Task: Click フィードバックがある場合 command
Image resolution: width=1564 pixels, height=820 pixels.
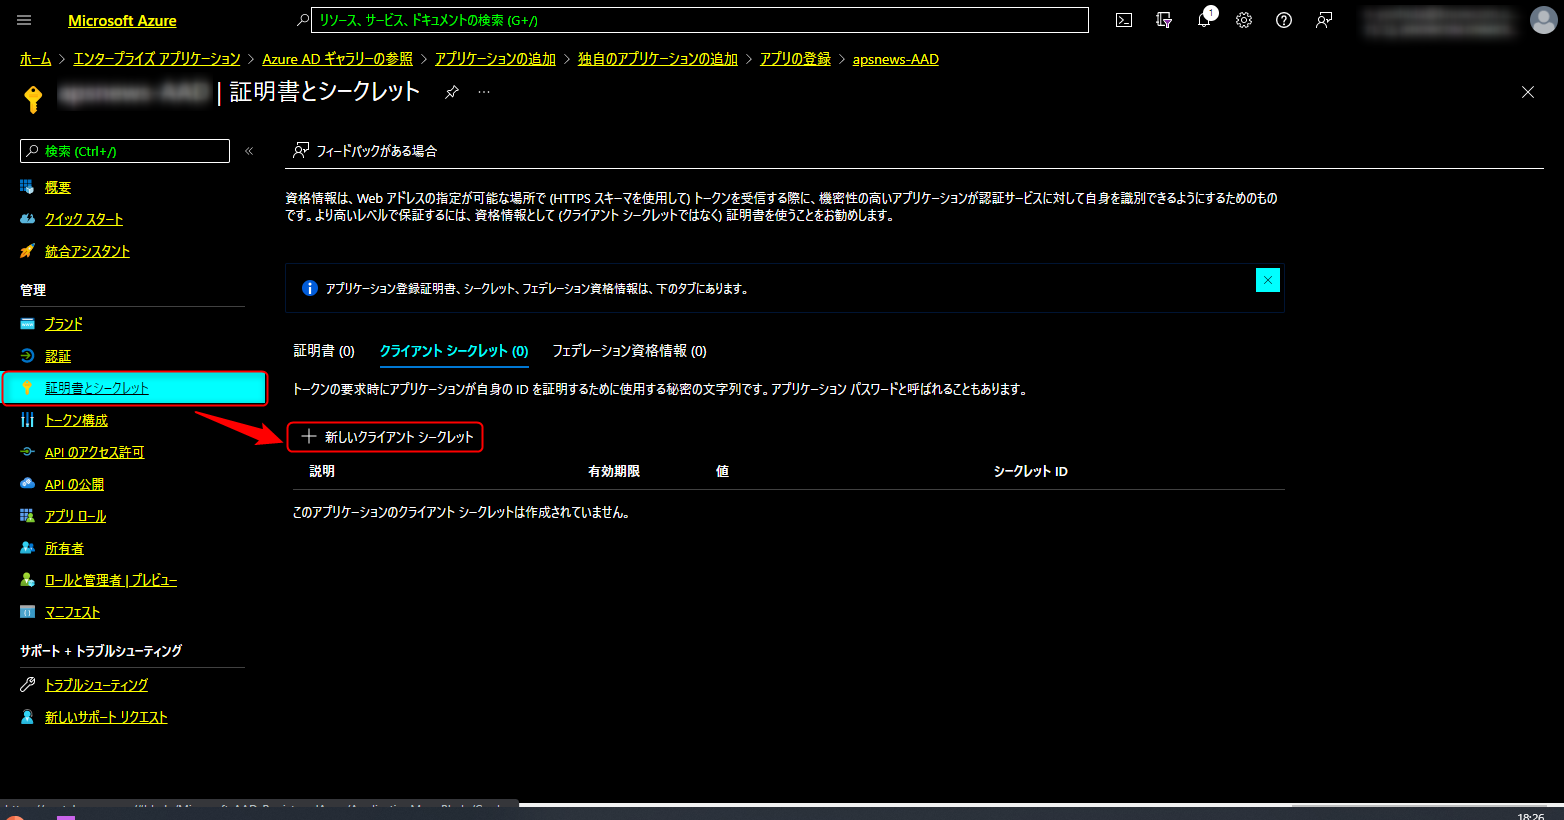Action: coord(365,151)
